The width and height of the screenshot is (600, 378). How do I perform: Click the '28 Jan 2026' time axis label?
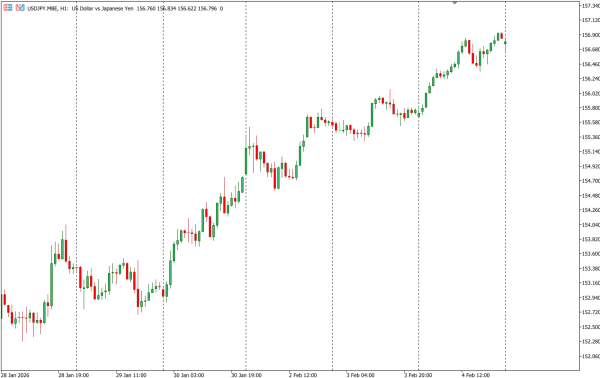[15, 375]
